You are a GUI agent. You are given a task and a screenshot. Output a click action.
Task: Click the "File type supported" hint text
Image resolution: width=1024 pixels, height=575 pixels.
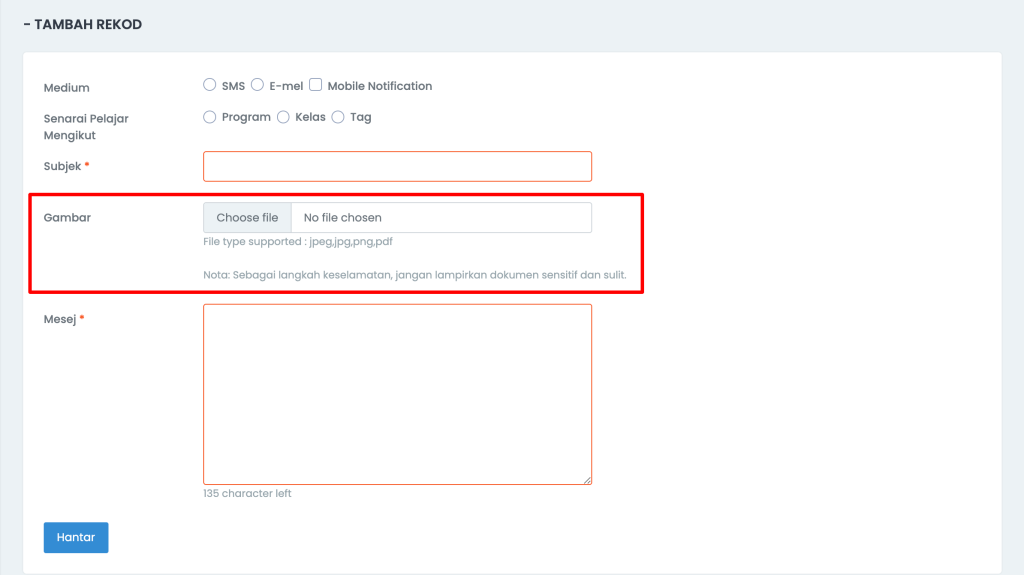298,242
